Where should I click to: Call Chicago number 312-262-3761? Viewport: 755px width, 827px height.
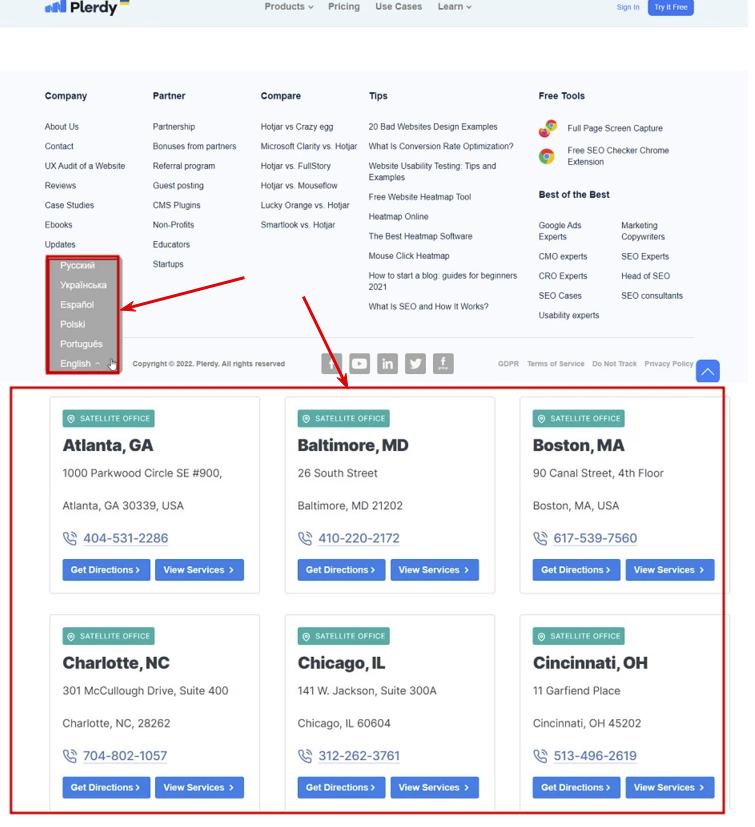[x=359, y=756]
